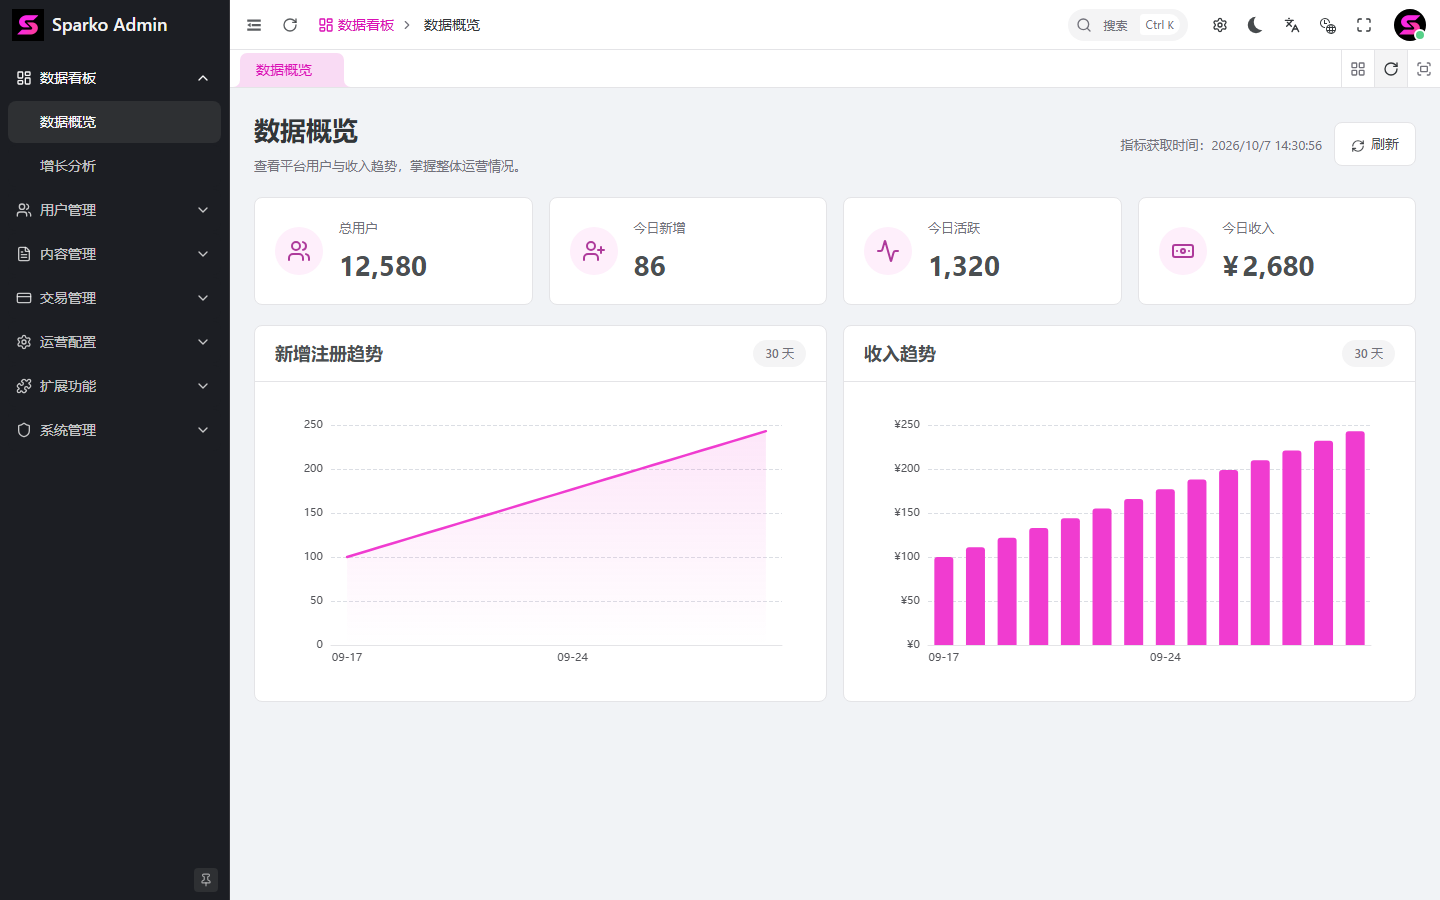This screenshot has height=900, width=1440.
Task: Click the 1,320 active today value
Action: 964,266
